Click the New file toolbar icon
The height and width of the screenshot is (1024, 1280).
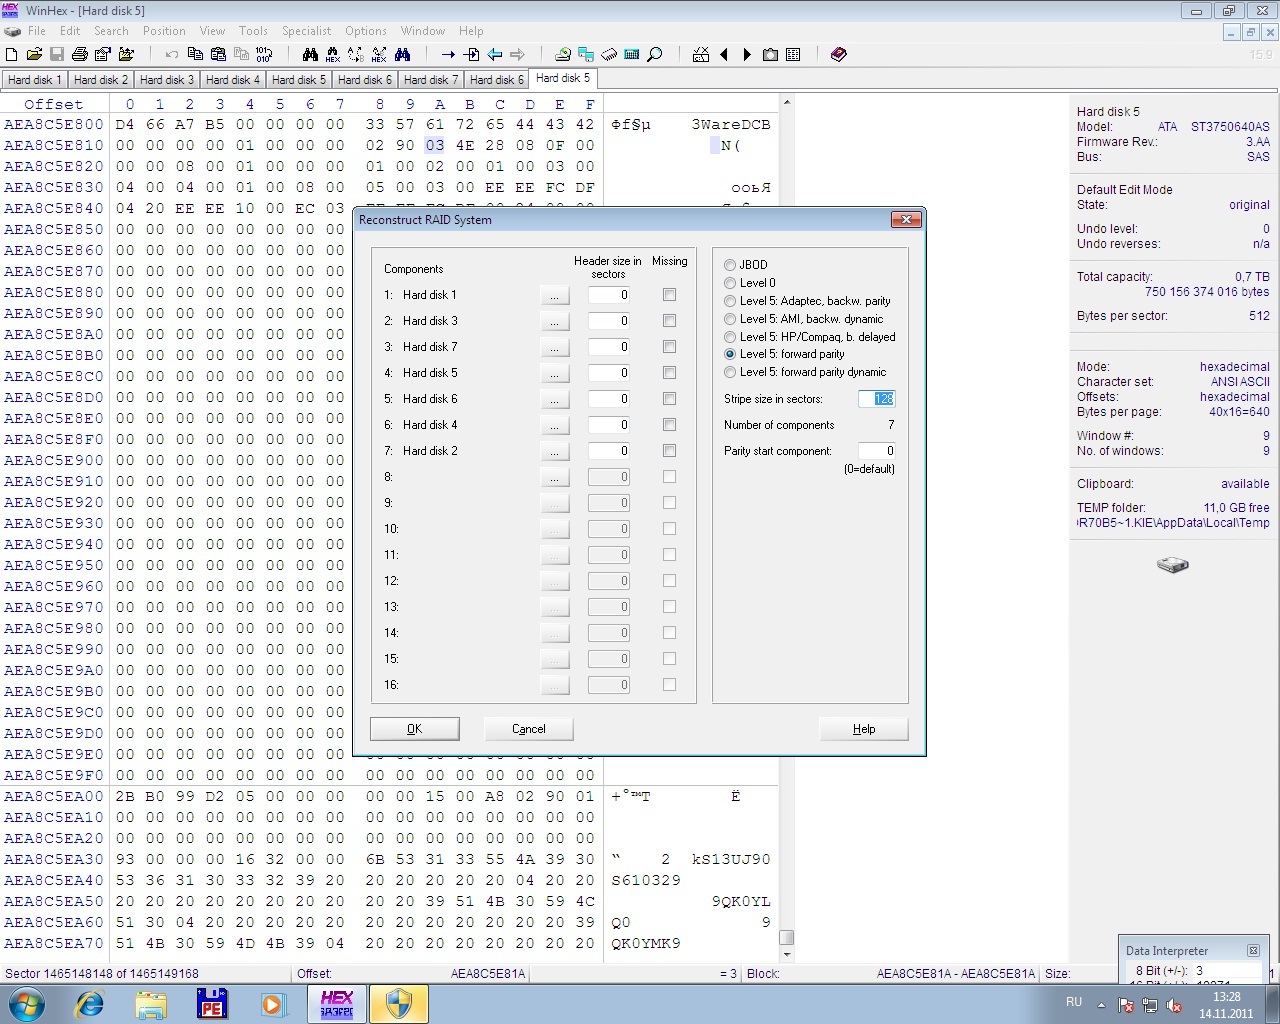tap(12, 54)
